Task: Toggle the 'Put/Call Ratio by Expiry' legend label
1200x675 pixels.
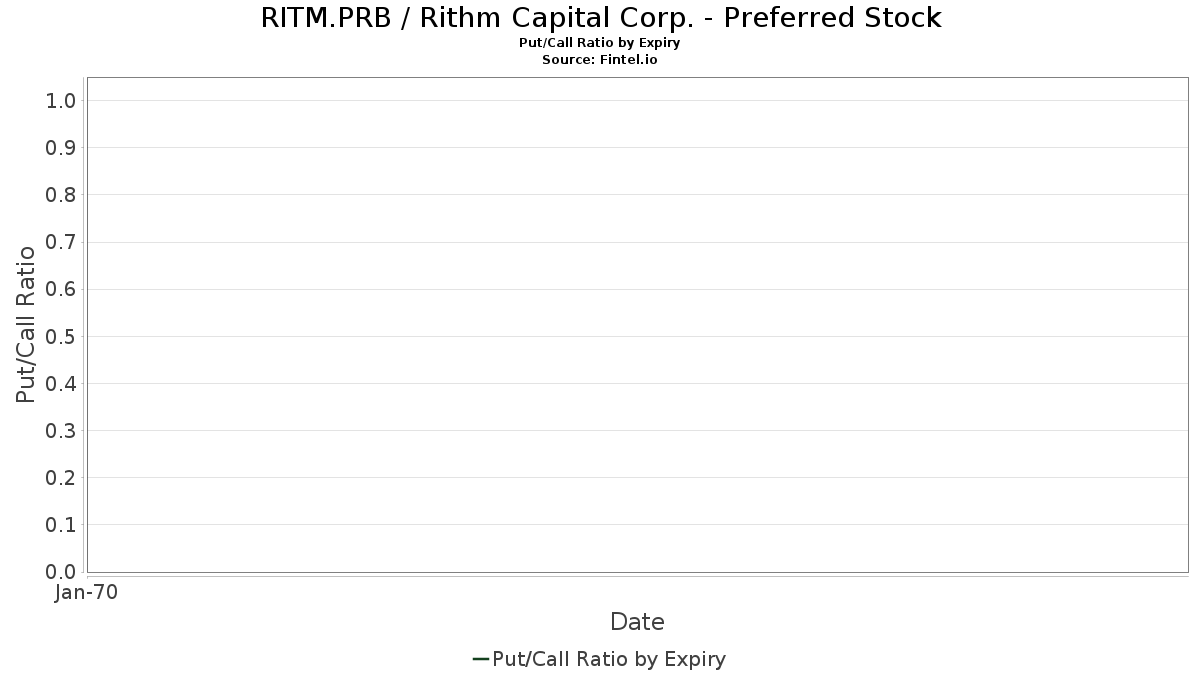Action: tap(609, 659)
